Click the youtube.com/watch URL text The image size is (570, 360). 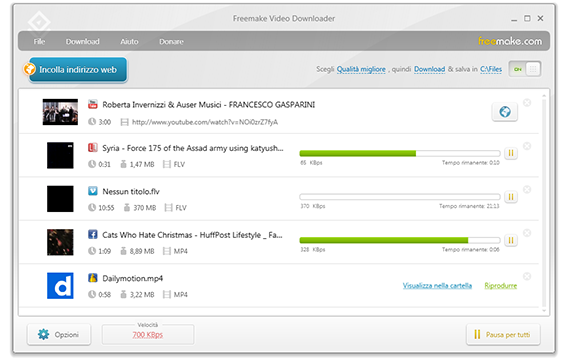pos(205,122)
